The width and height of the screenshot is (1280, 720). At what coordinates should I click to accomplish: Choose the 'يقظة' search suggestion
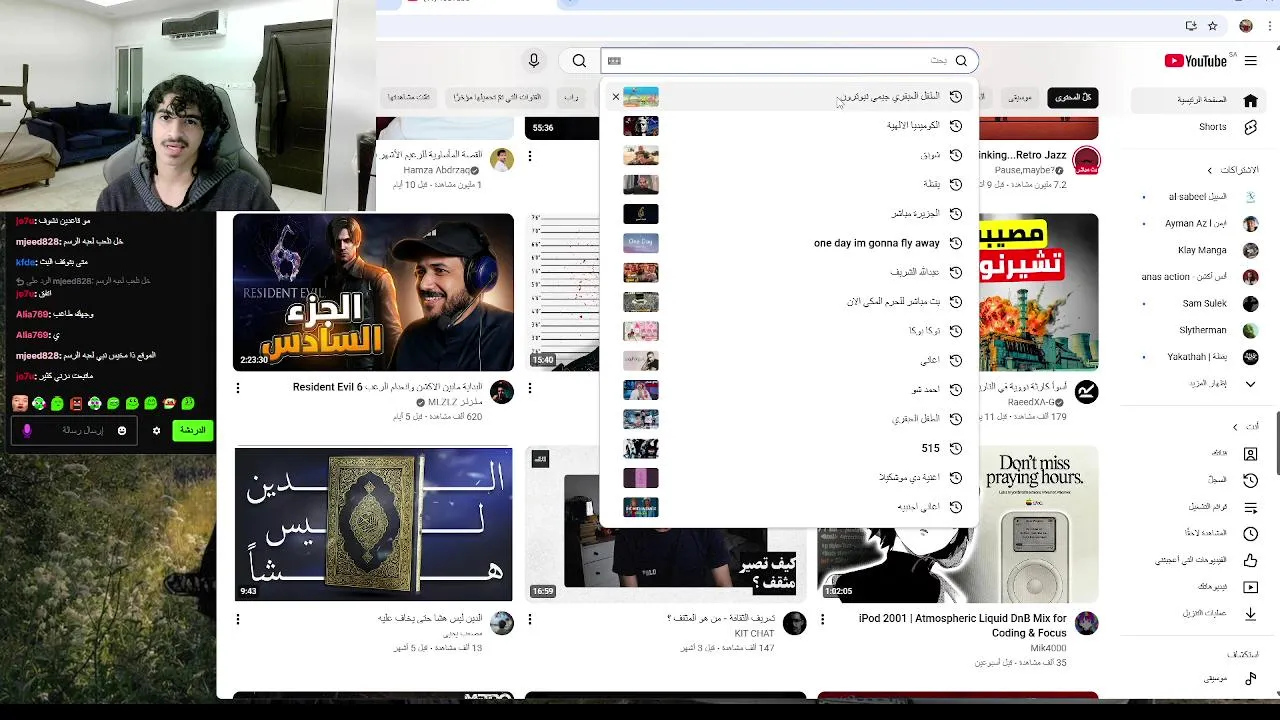click(790, 185)
